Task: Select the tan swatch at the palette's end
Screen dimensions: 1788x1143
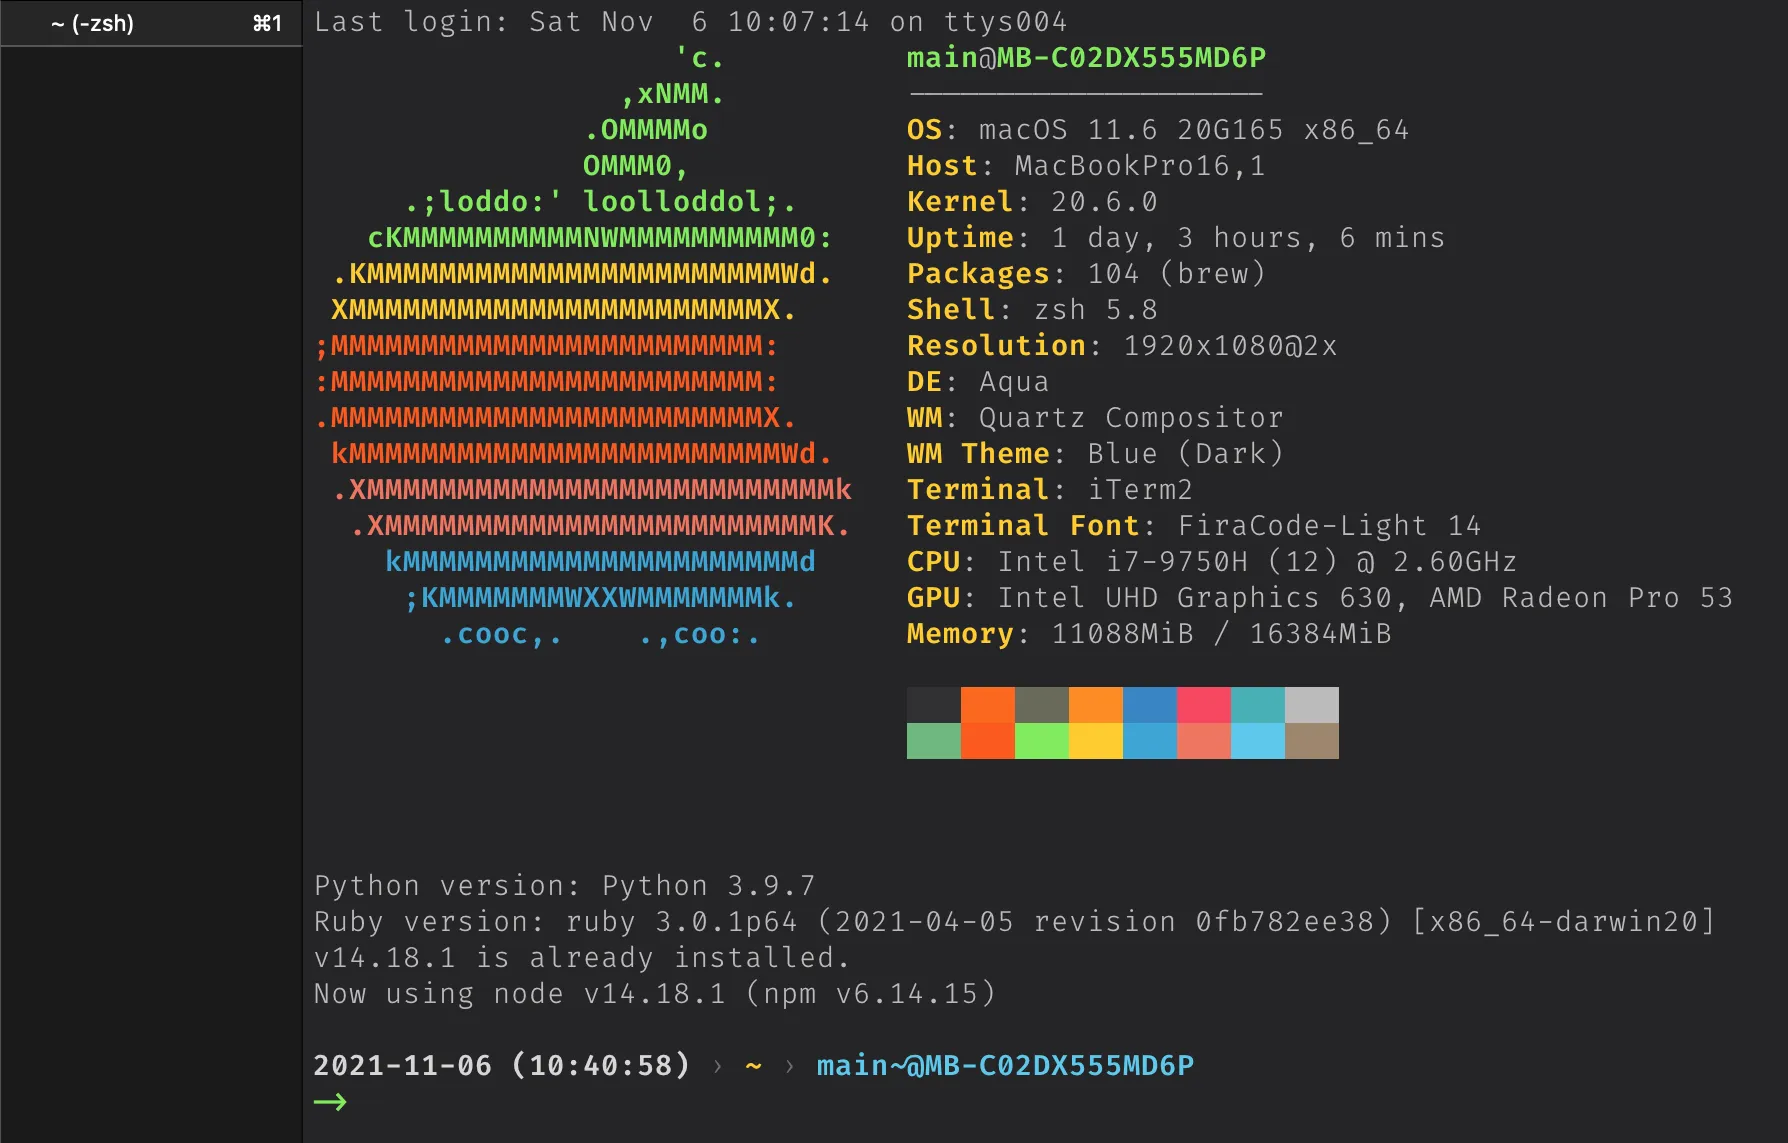Action: coord(1310,738)
